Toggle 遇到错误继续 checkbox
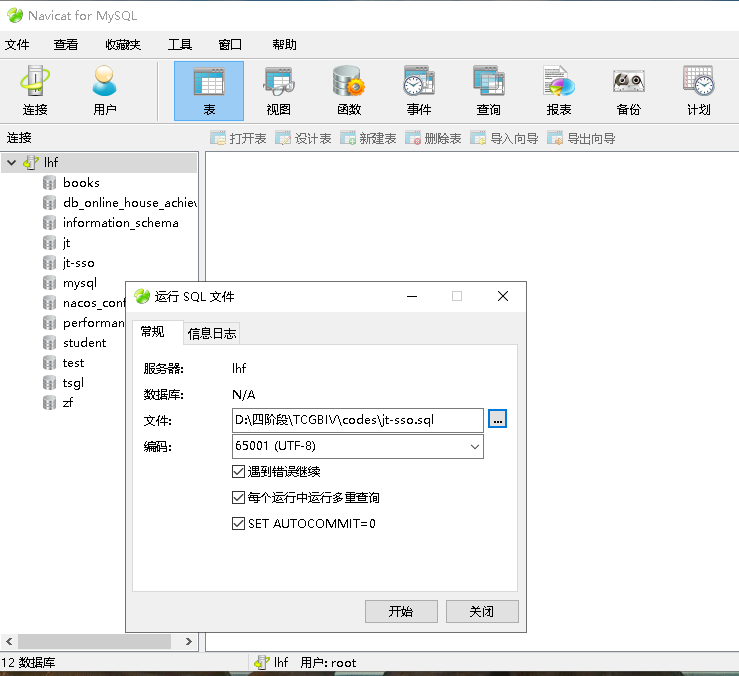739x676 pixels. [x=238, y=471]
